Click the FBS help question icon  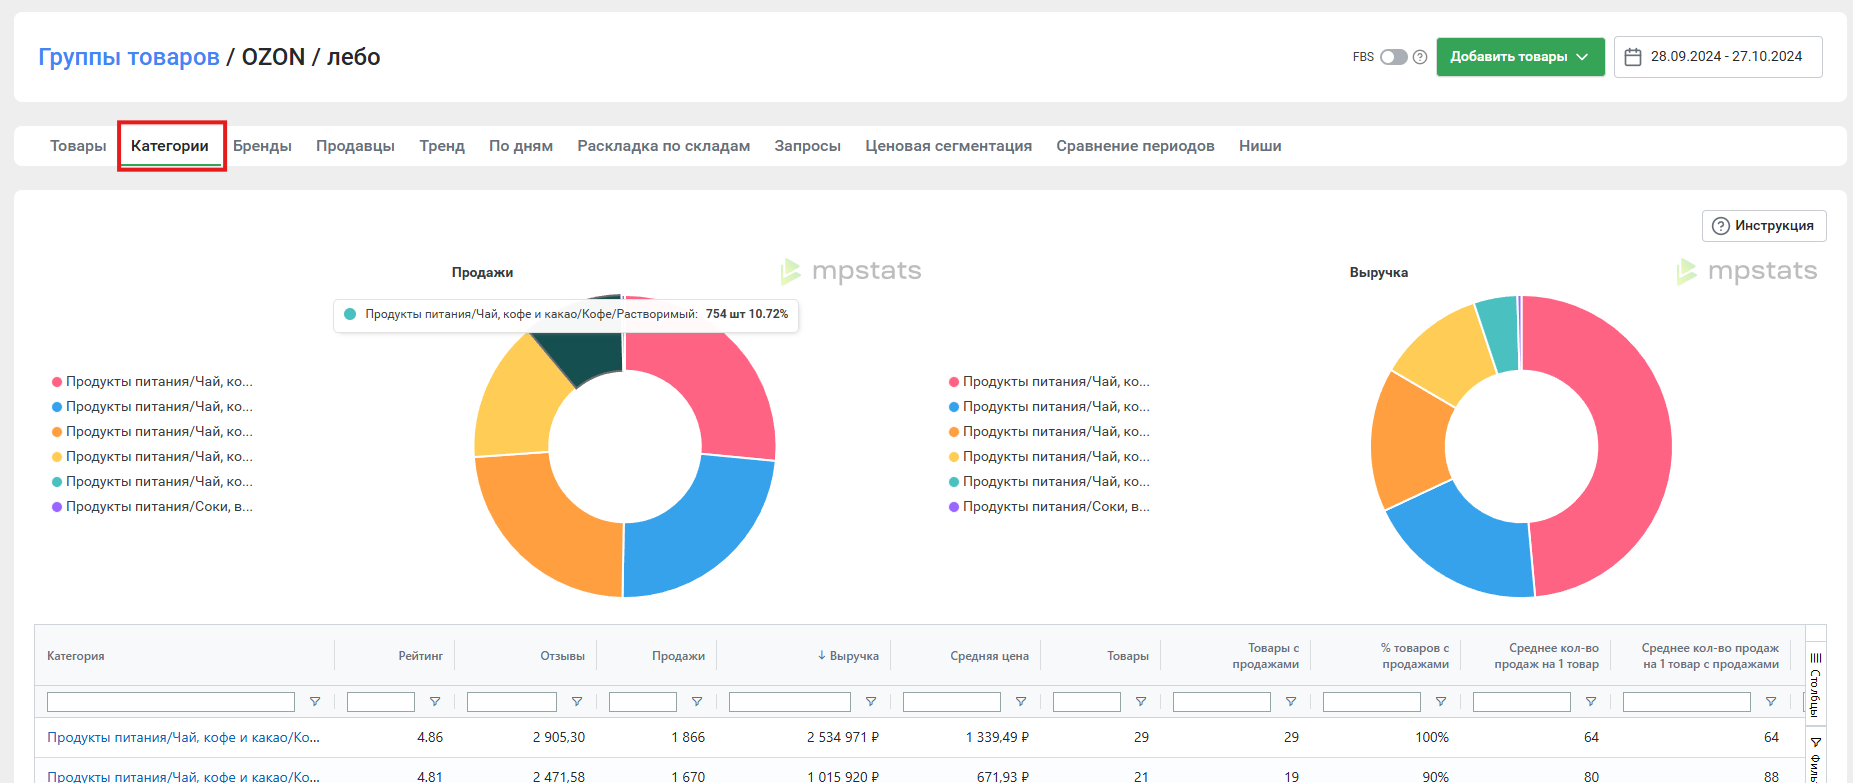[1420, 57]
